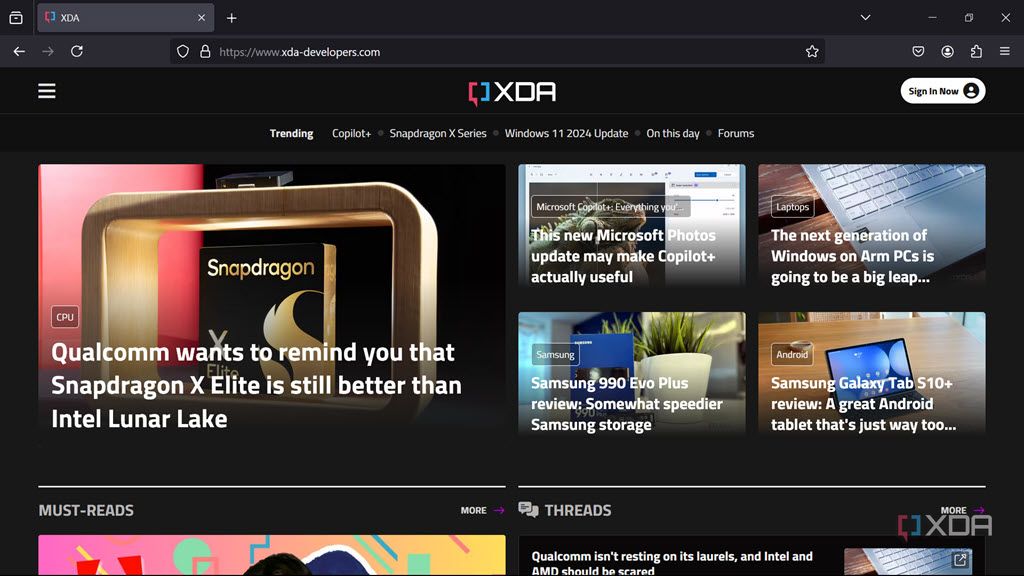Viewport: 1024px width, 576px height.
Task: Click the CPU category tag
Action: click(65, 317)
